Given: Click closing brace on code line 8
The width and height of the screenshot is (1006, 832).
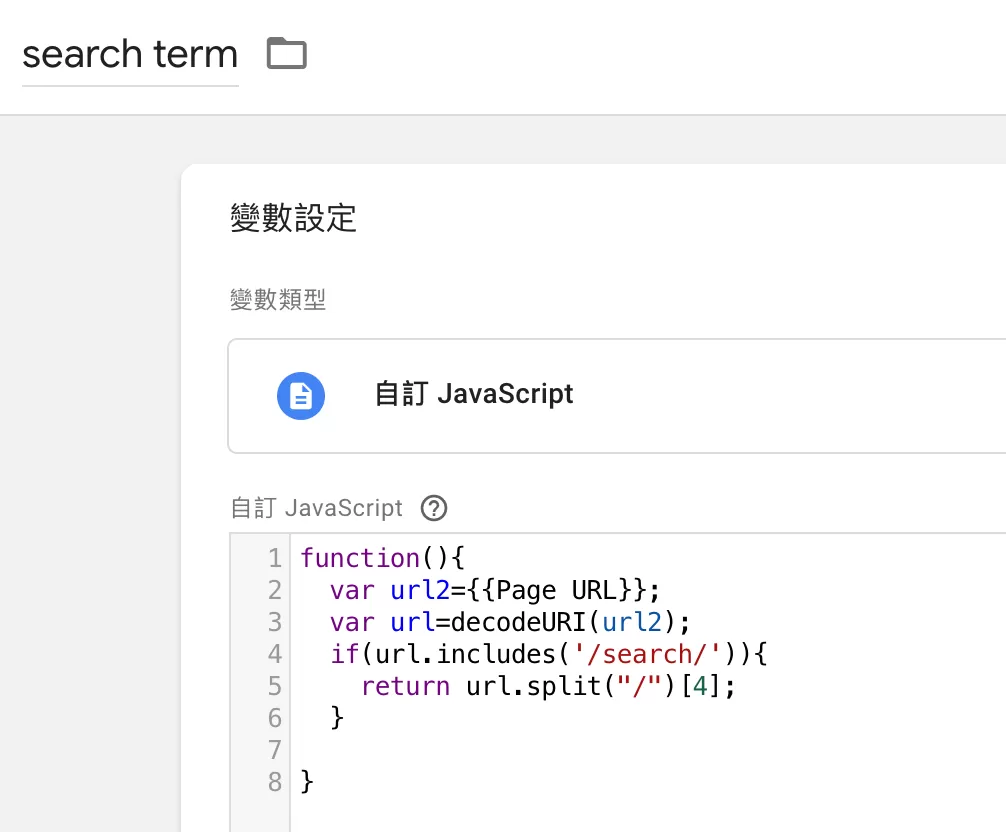Looking at the screenshot, I should [x=307, y=782].
